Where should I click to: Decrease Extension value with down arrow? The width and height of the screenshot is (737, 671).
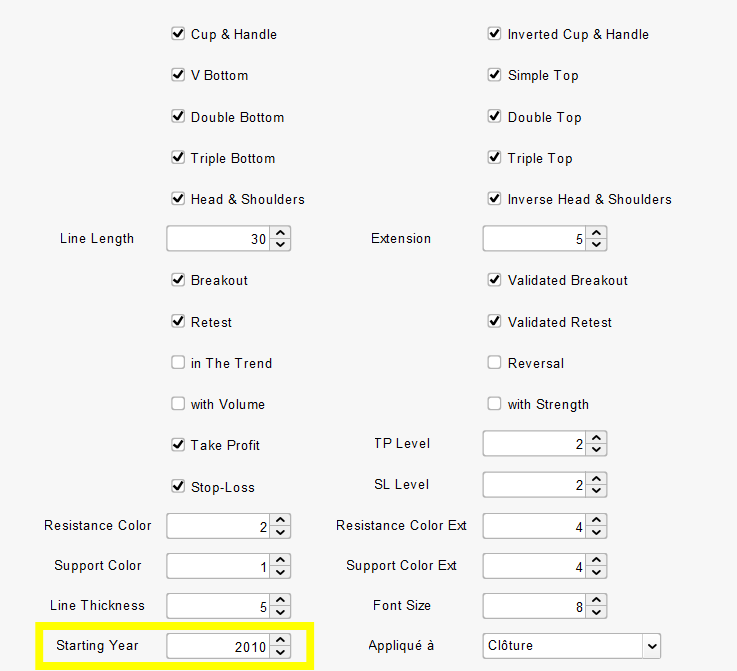(x=596, y=244)
